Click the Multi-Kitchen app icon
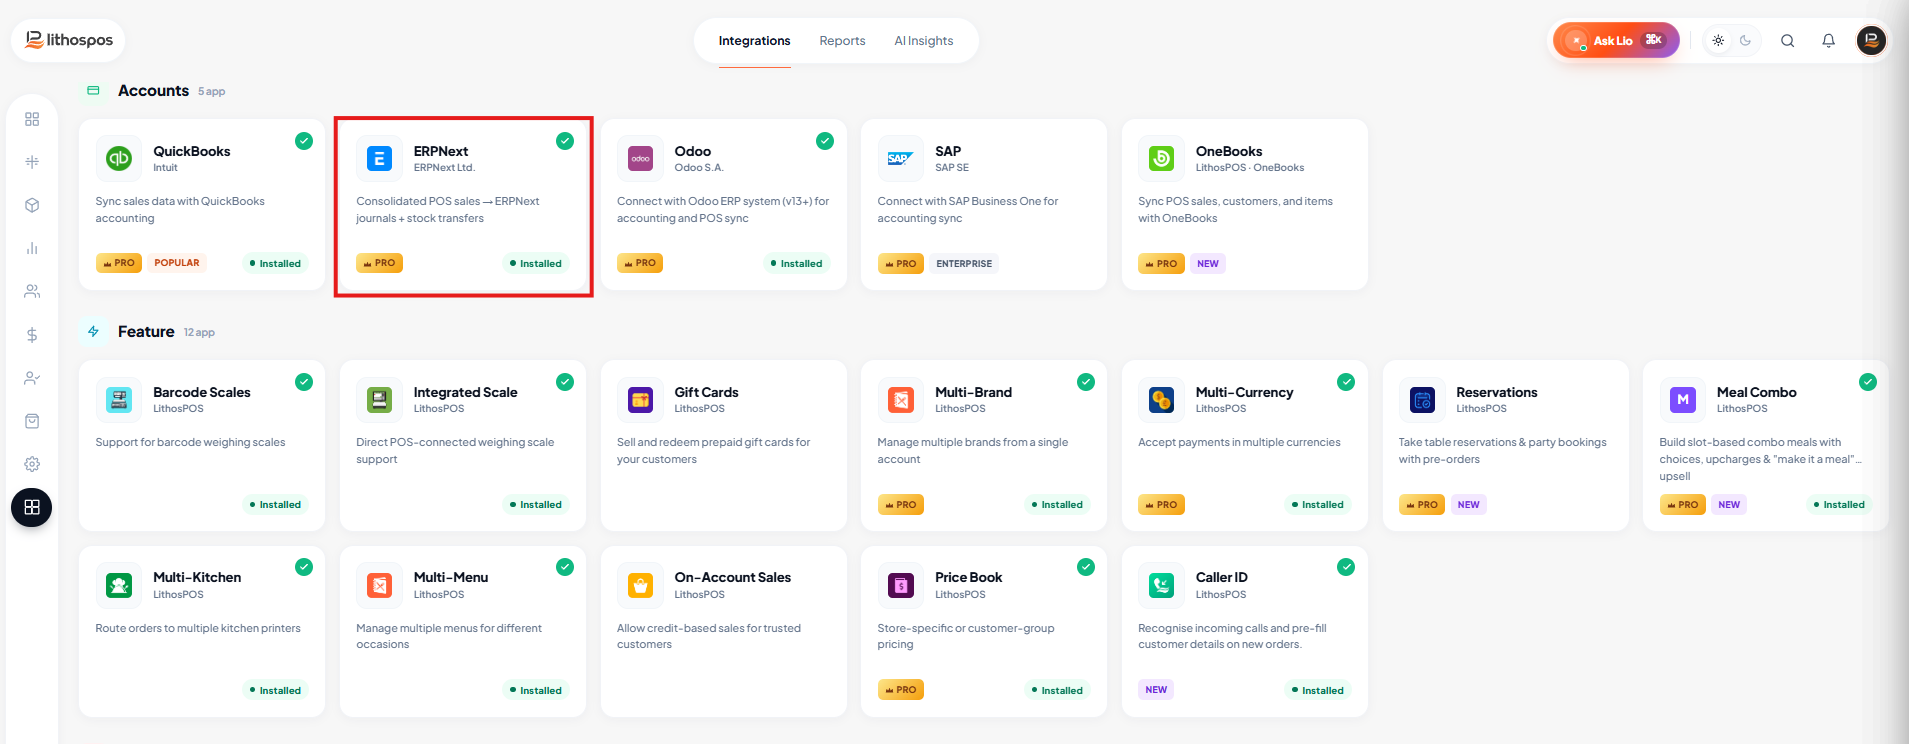1909x744 pixels. click(x=119, y=585)
